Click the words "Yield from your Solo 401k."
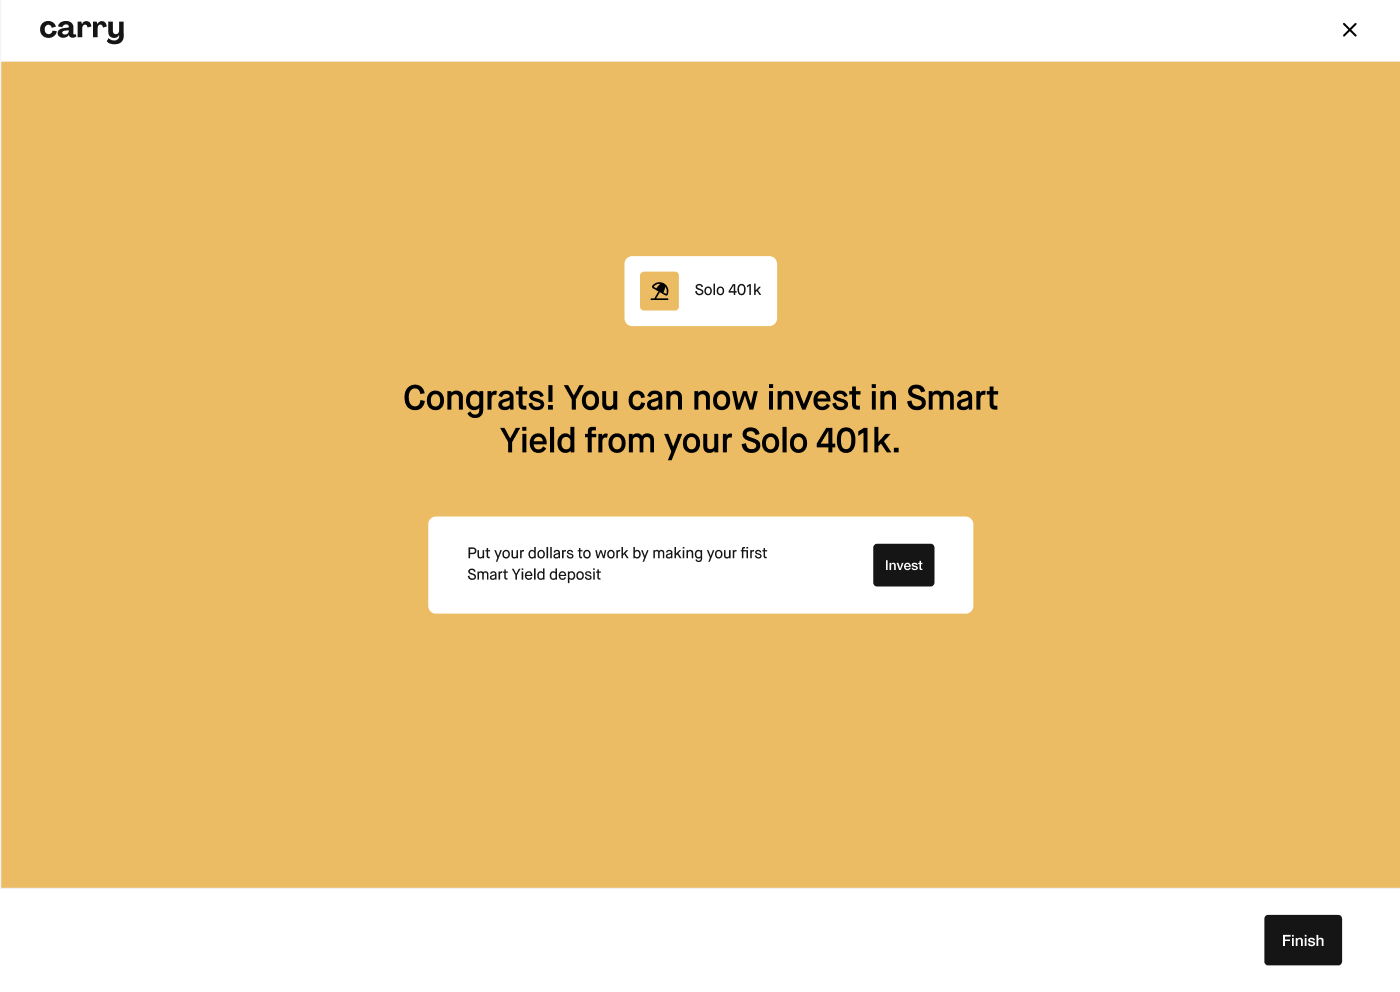 tap(700, 441)
